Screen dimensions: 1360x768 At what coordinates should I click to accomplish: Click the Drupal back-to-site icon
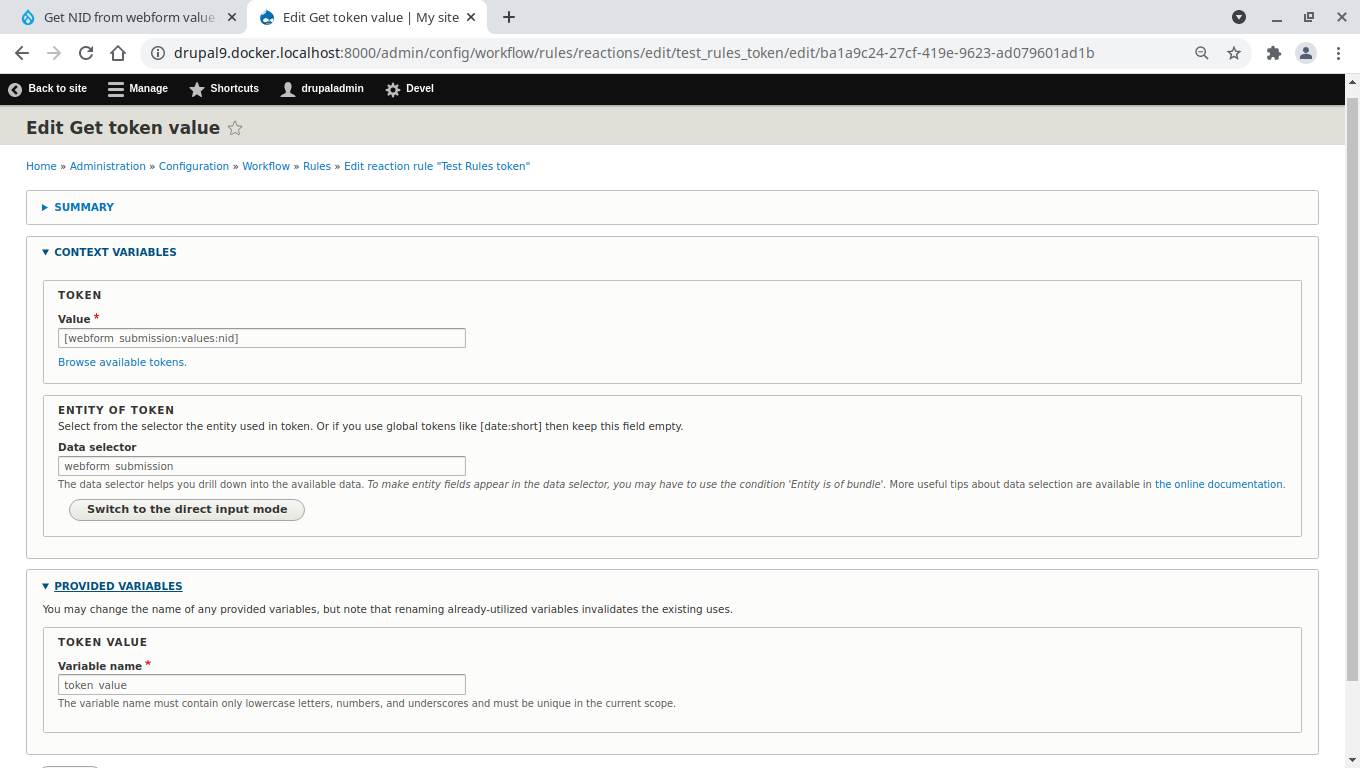tap(14, 89)
